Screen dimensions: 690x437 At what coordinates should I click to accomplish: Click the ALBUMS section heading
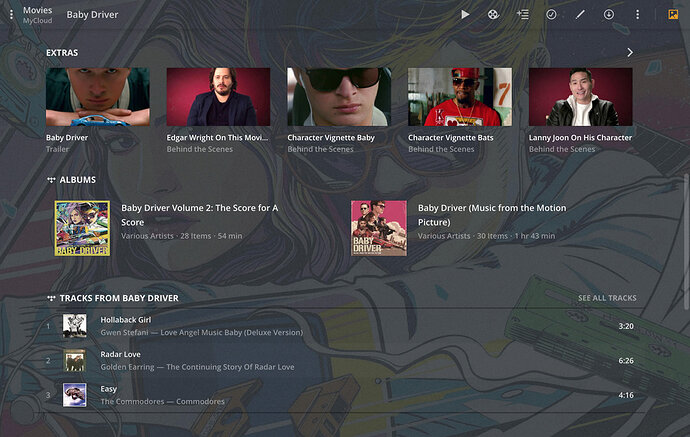click(x=77, y=180)
